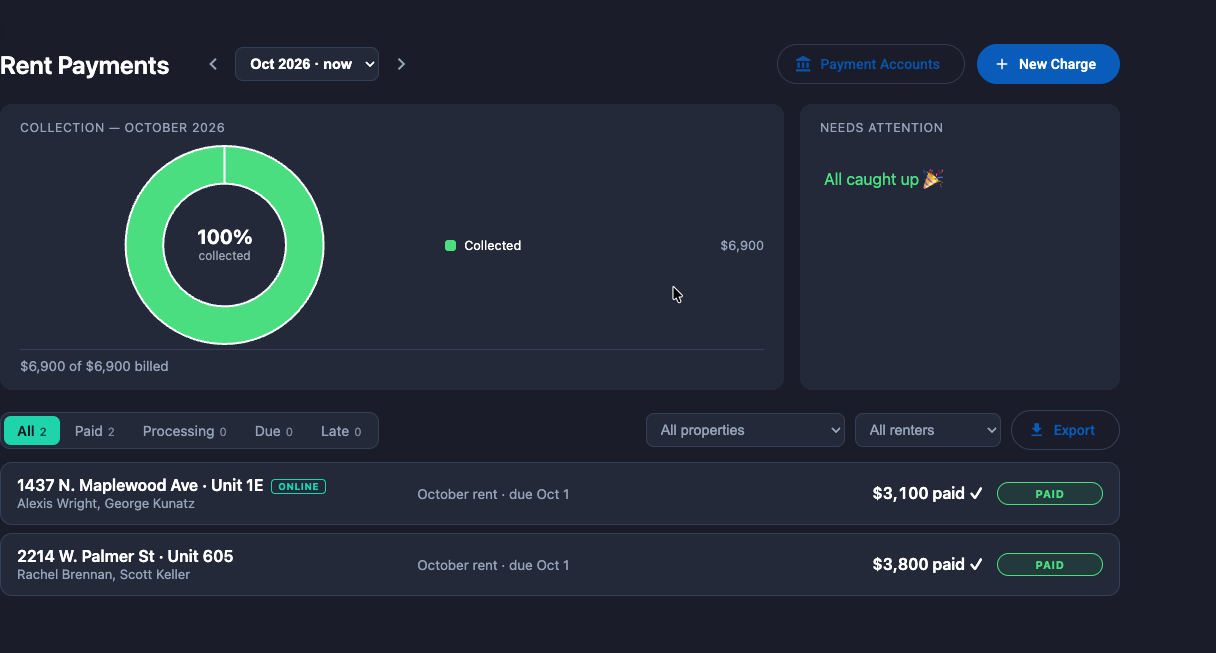1216x653 pixels.
Task: Open the Oct 2026 · now period dropdown
Action: [x=307, y=64]
